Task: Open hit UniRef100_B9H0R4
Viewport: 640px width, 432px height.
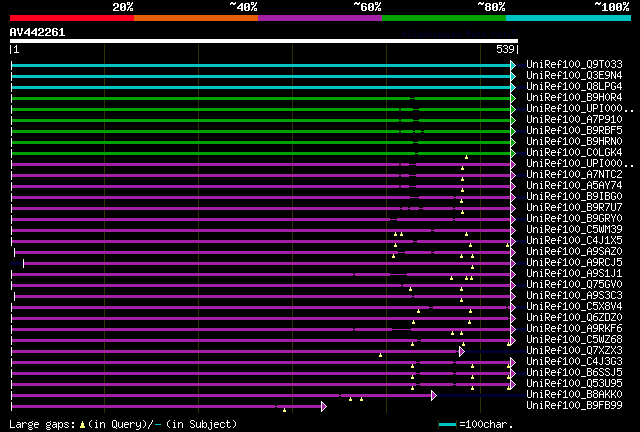Action: click(x=574, y=98)
